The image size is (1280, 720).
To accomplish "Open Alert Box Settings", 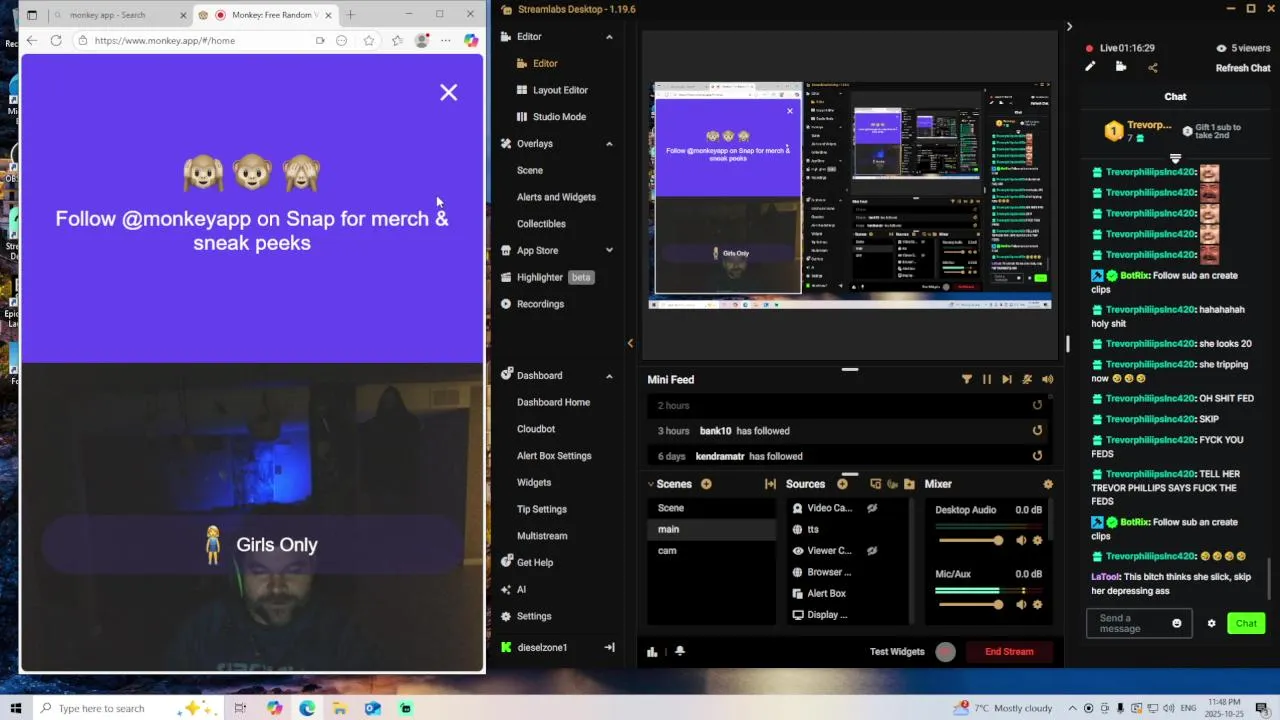I will (x=554, y=456).
